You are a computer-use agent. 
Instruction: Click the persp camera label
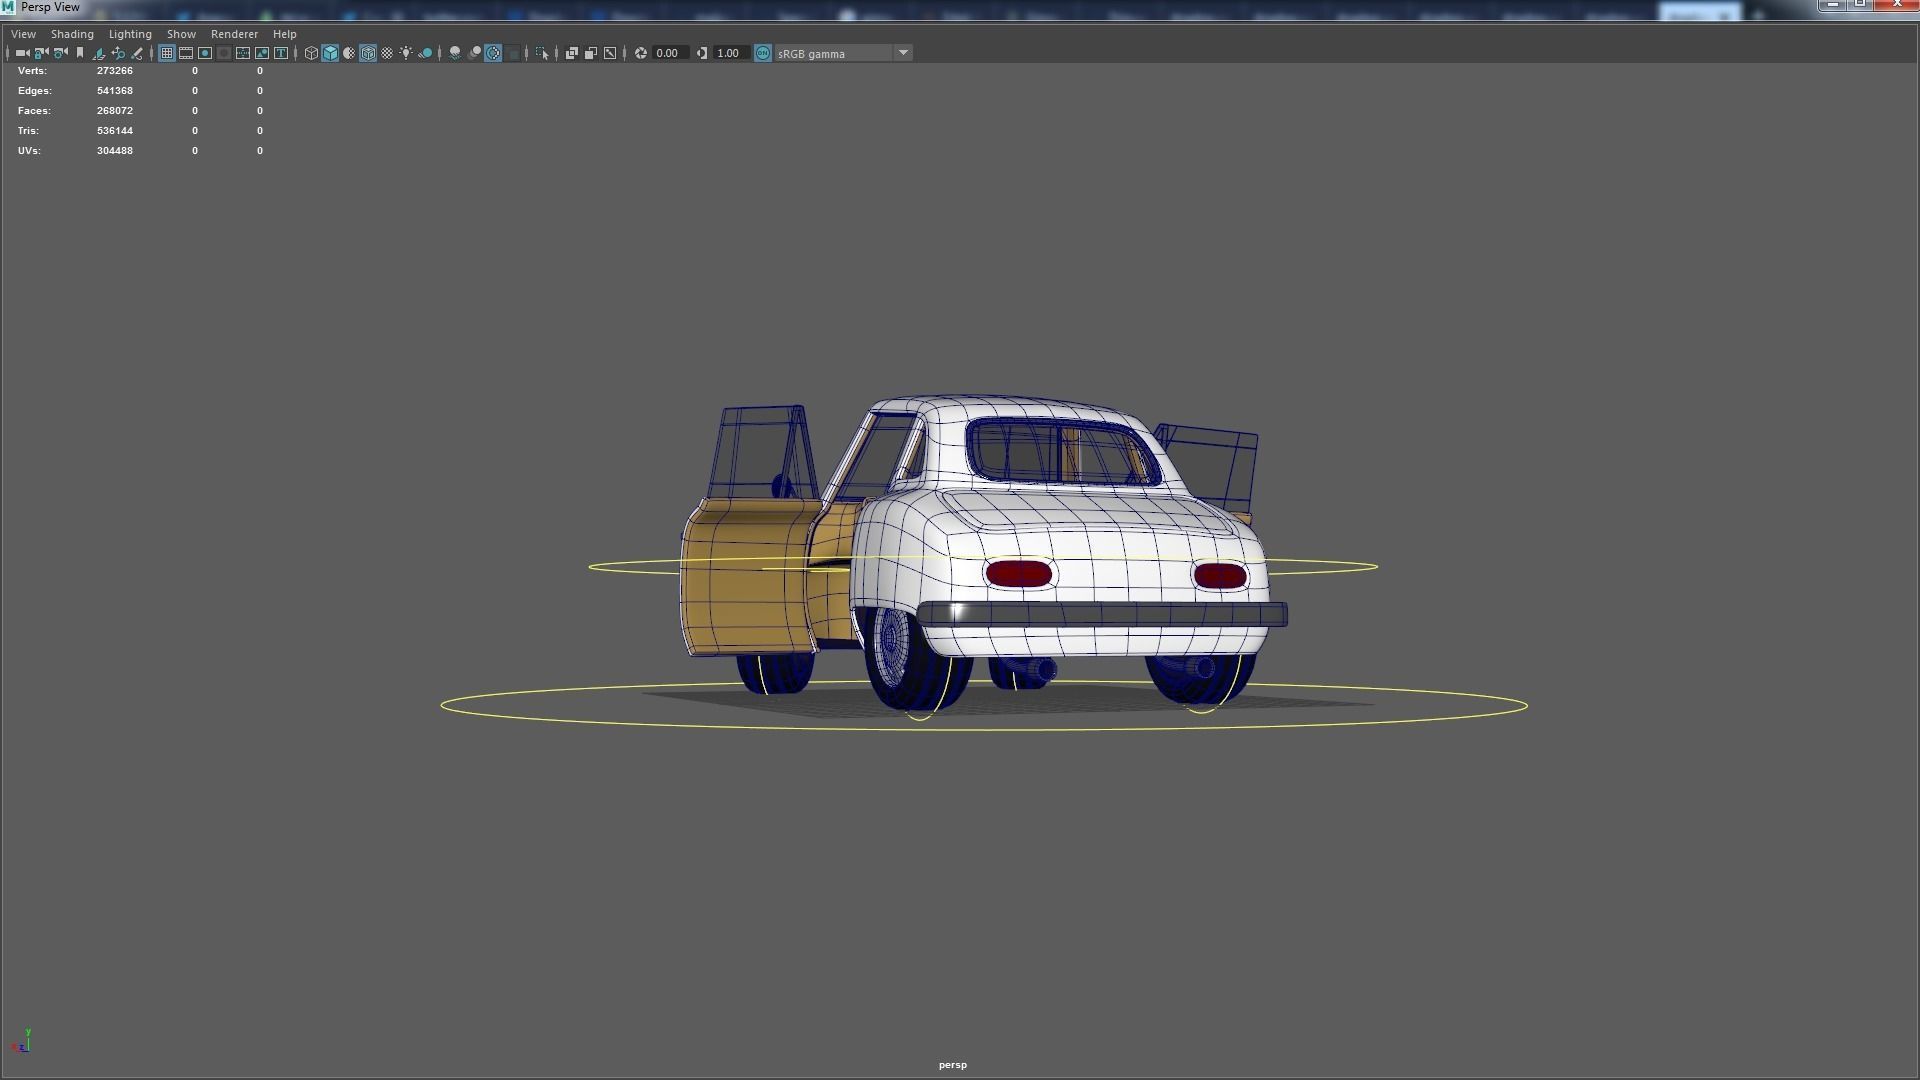(952, 1065)
